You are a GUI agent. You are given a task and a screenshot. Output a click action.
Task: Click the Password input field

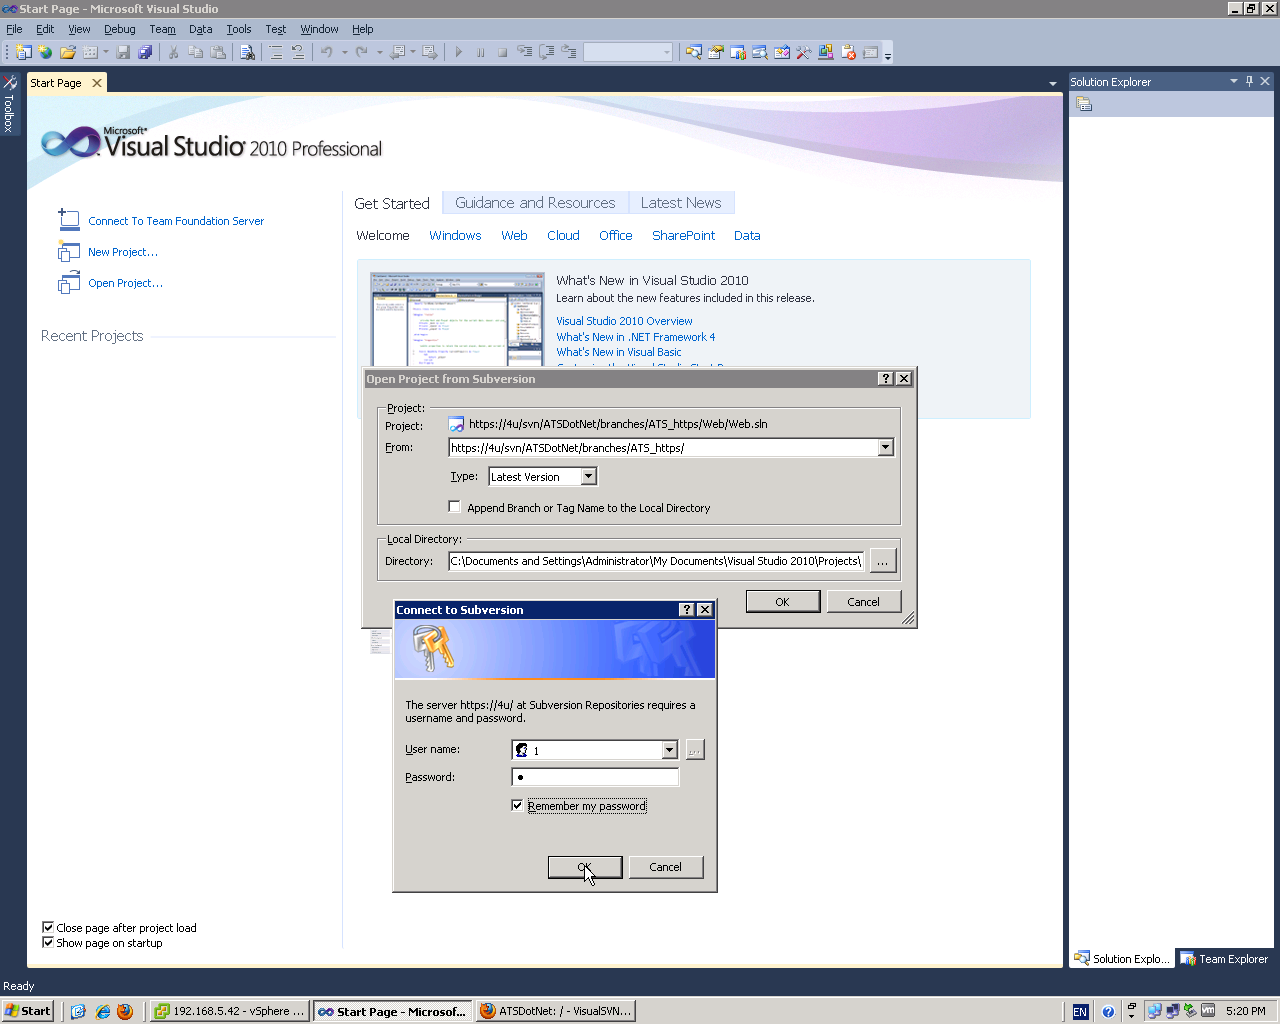pos(595,777)
